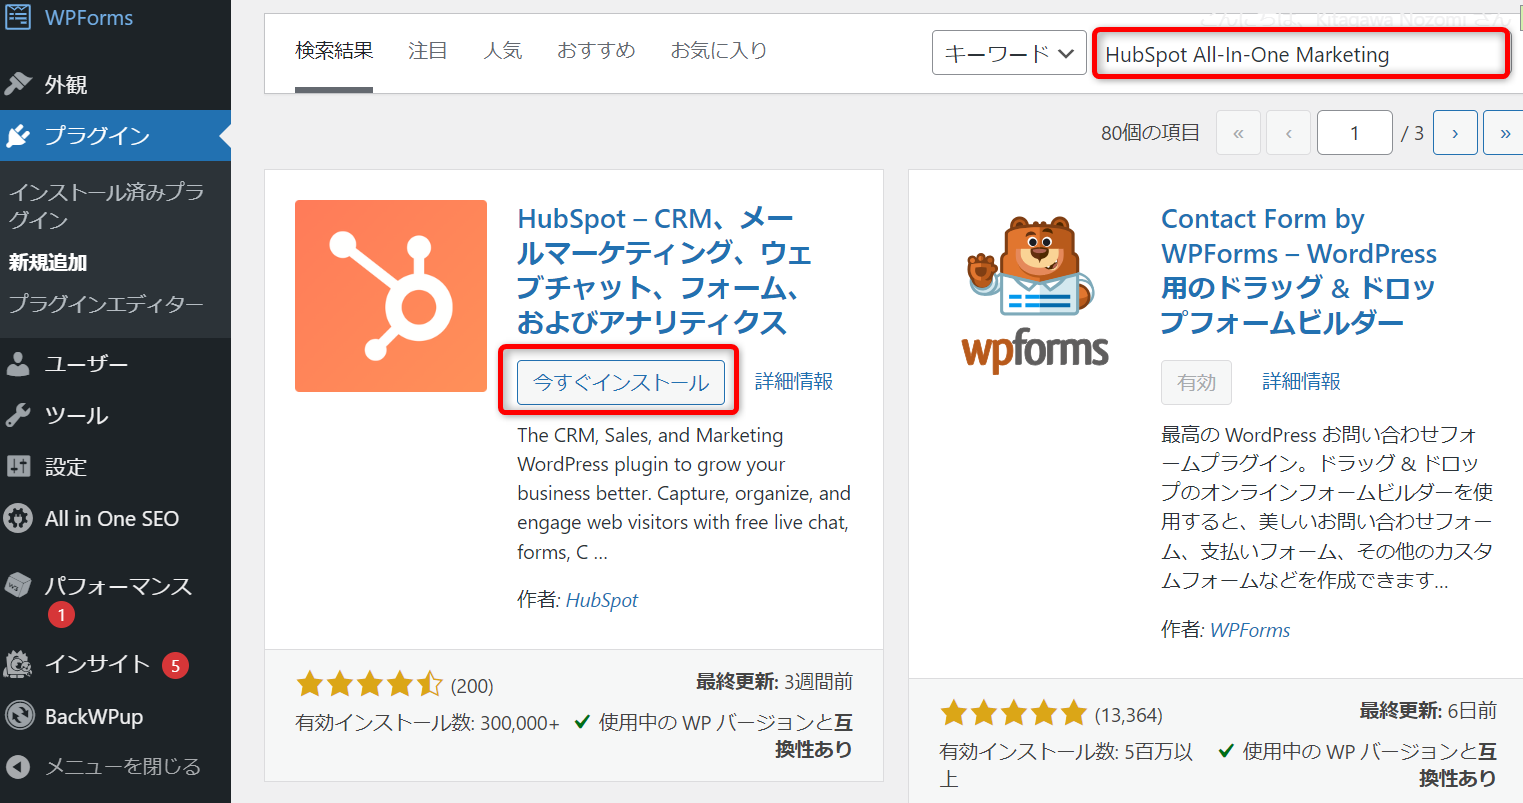The image size is (1523, 803).
Task: Click the パフォーマンス notification badge 1
Action: [x=61, y=615]
